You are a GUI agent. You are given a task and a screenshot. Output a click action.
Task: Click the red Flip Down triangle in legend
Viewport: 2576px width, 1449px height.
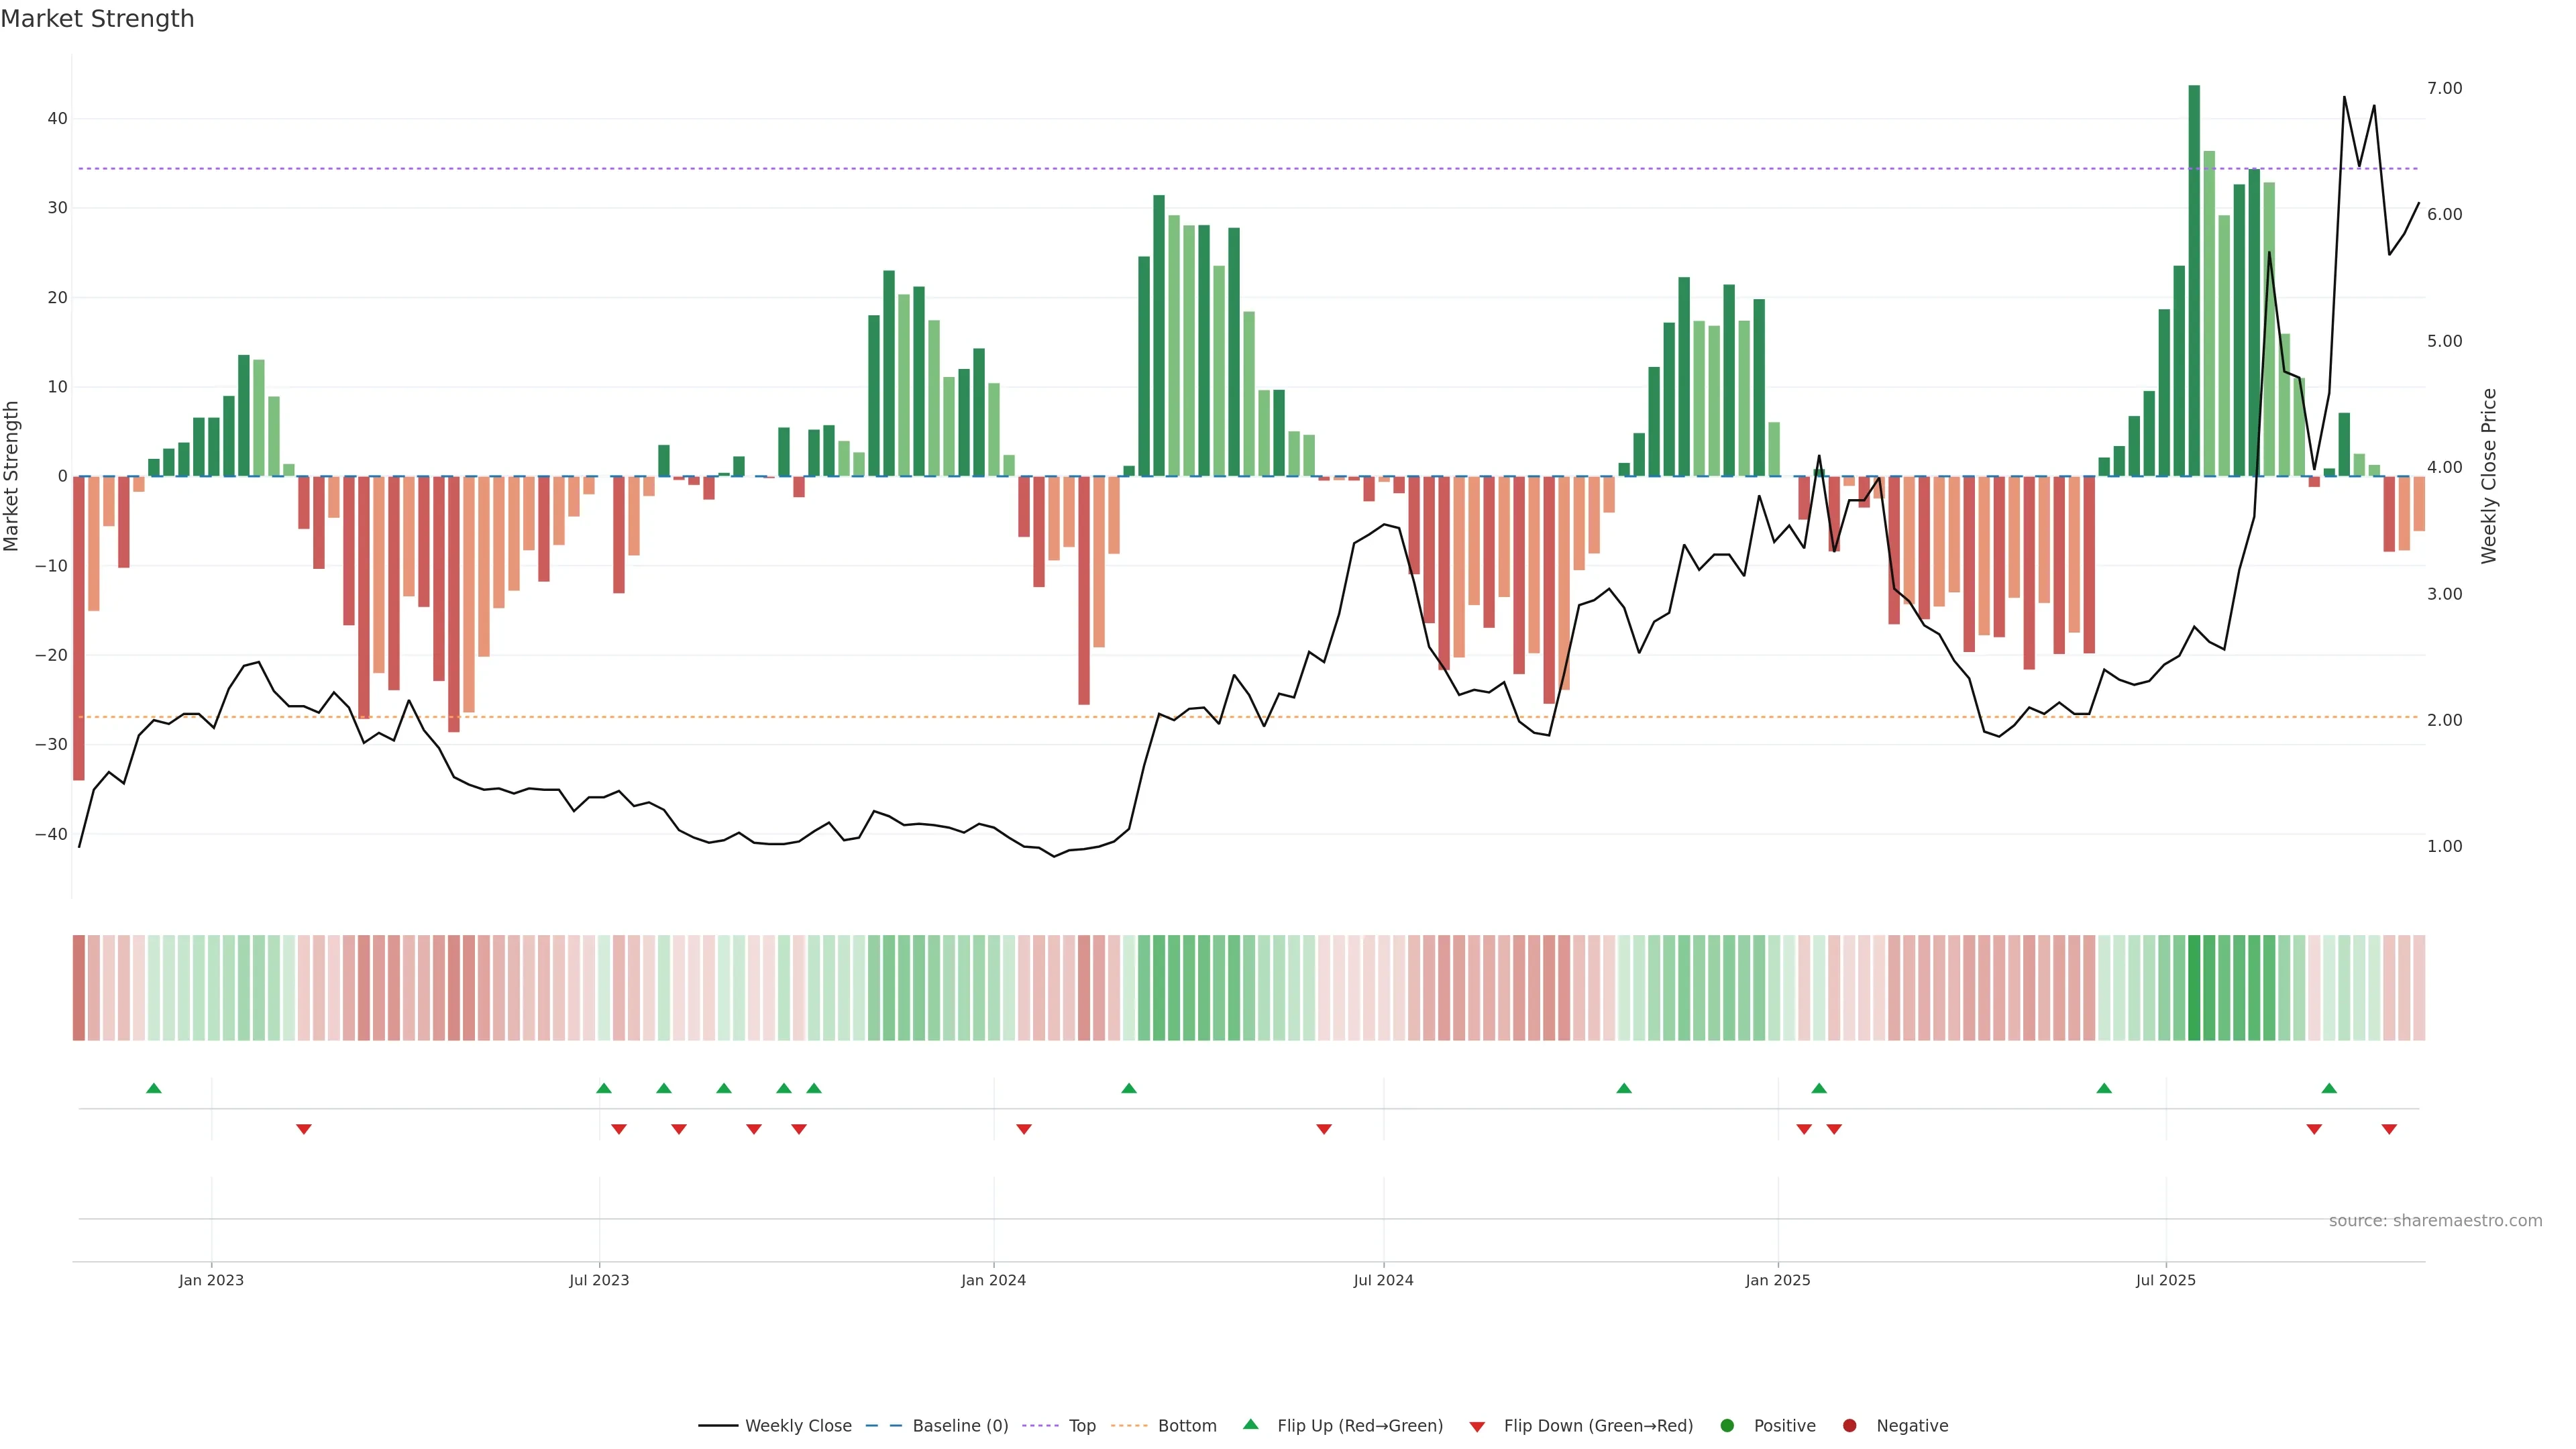[1477, 1427]
